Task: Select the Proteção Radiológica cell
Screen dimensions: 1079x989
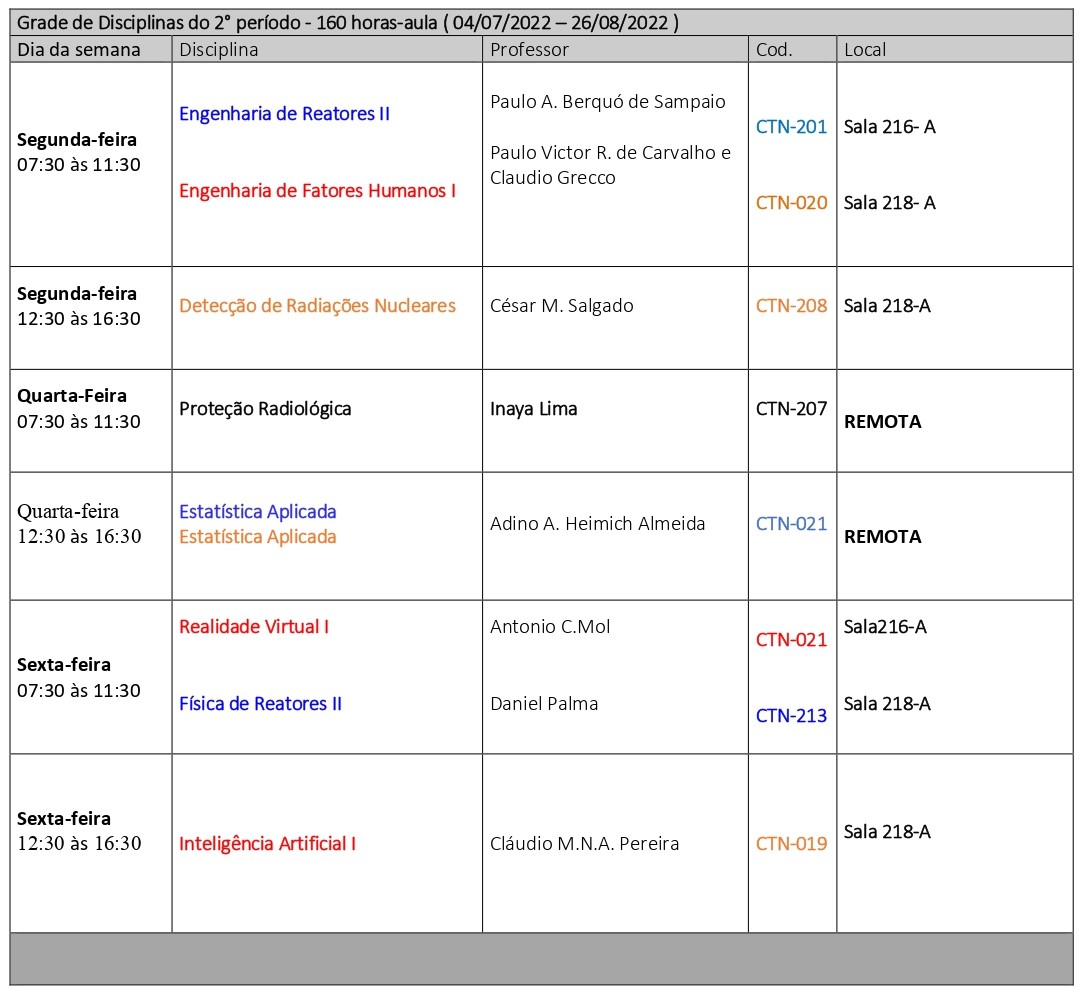Action: click(265, 408)
